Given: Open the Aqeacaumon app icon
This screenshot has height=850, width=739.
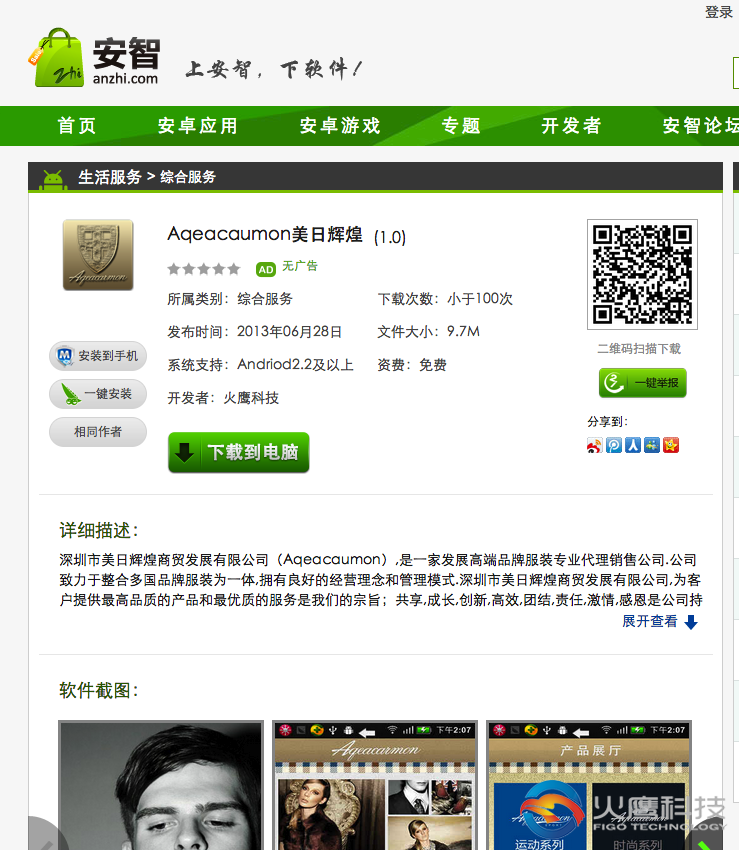Looking at the screenshot, I should (x=98, y=255).
